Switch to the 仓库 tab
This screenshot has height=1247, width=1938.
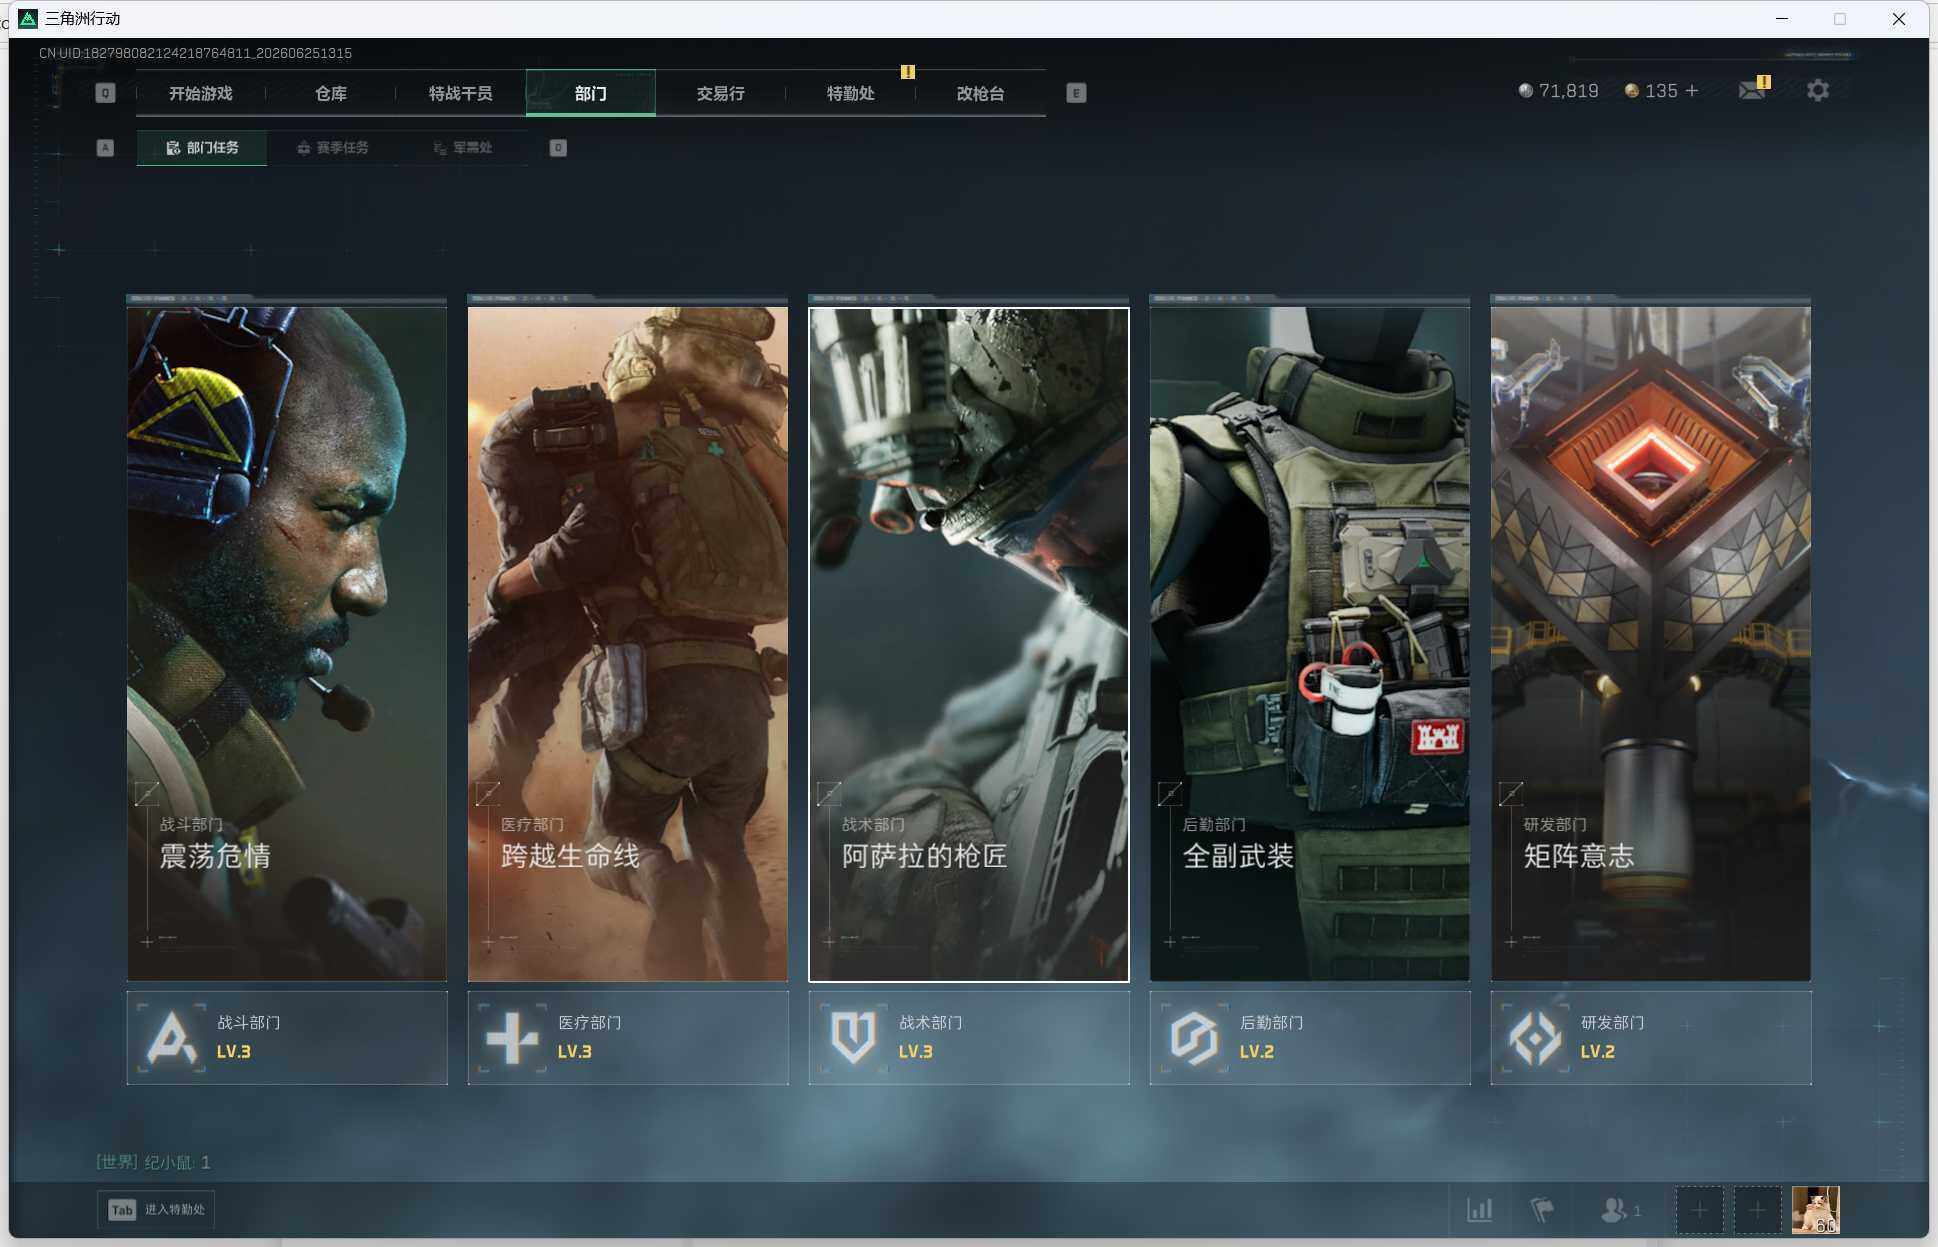(330, 93)
